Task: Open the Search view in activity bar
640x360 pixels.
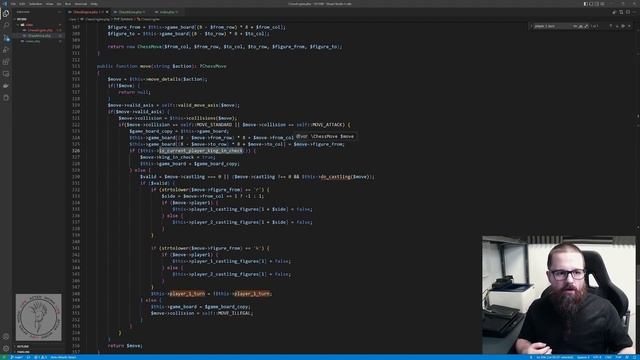Action: tap(6, 25)
